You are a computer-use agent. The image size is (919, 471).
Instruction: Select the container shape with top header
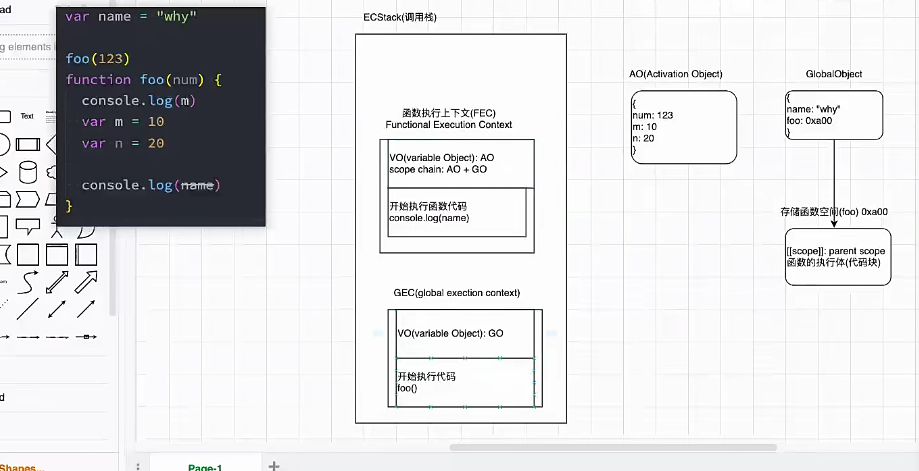point(57,255)
